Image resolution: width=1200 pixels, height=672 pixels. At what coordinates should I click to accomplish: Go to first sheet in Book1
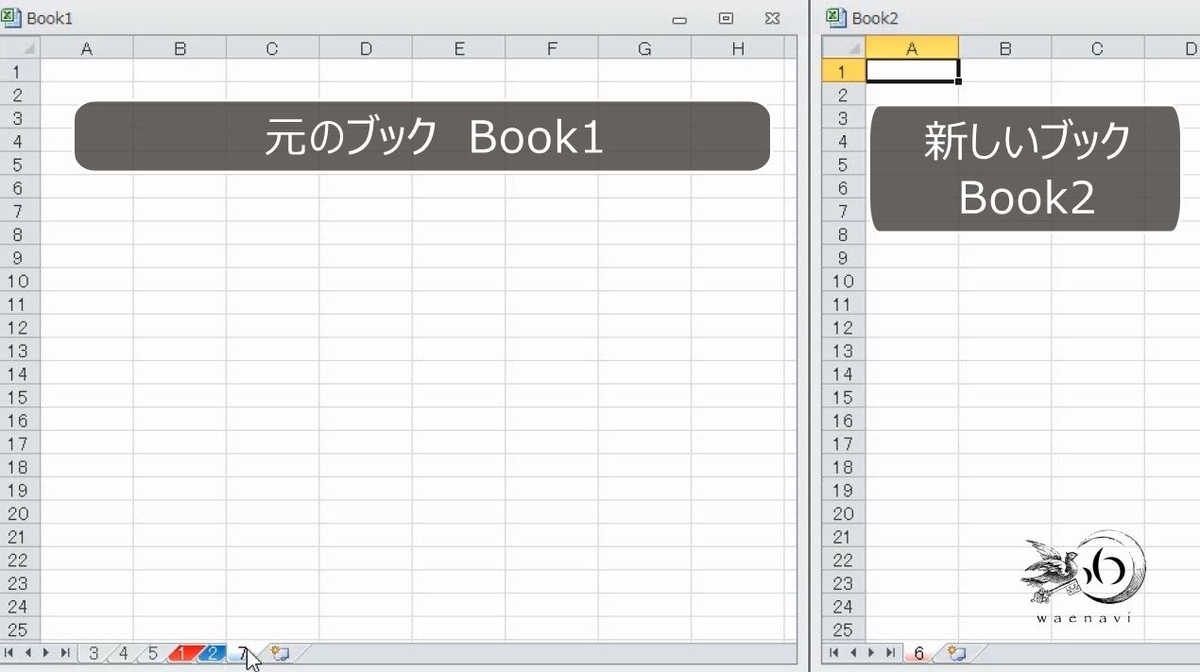[11, 653]
